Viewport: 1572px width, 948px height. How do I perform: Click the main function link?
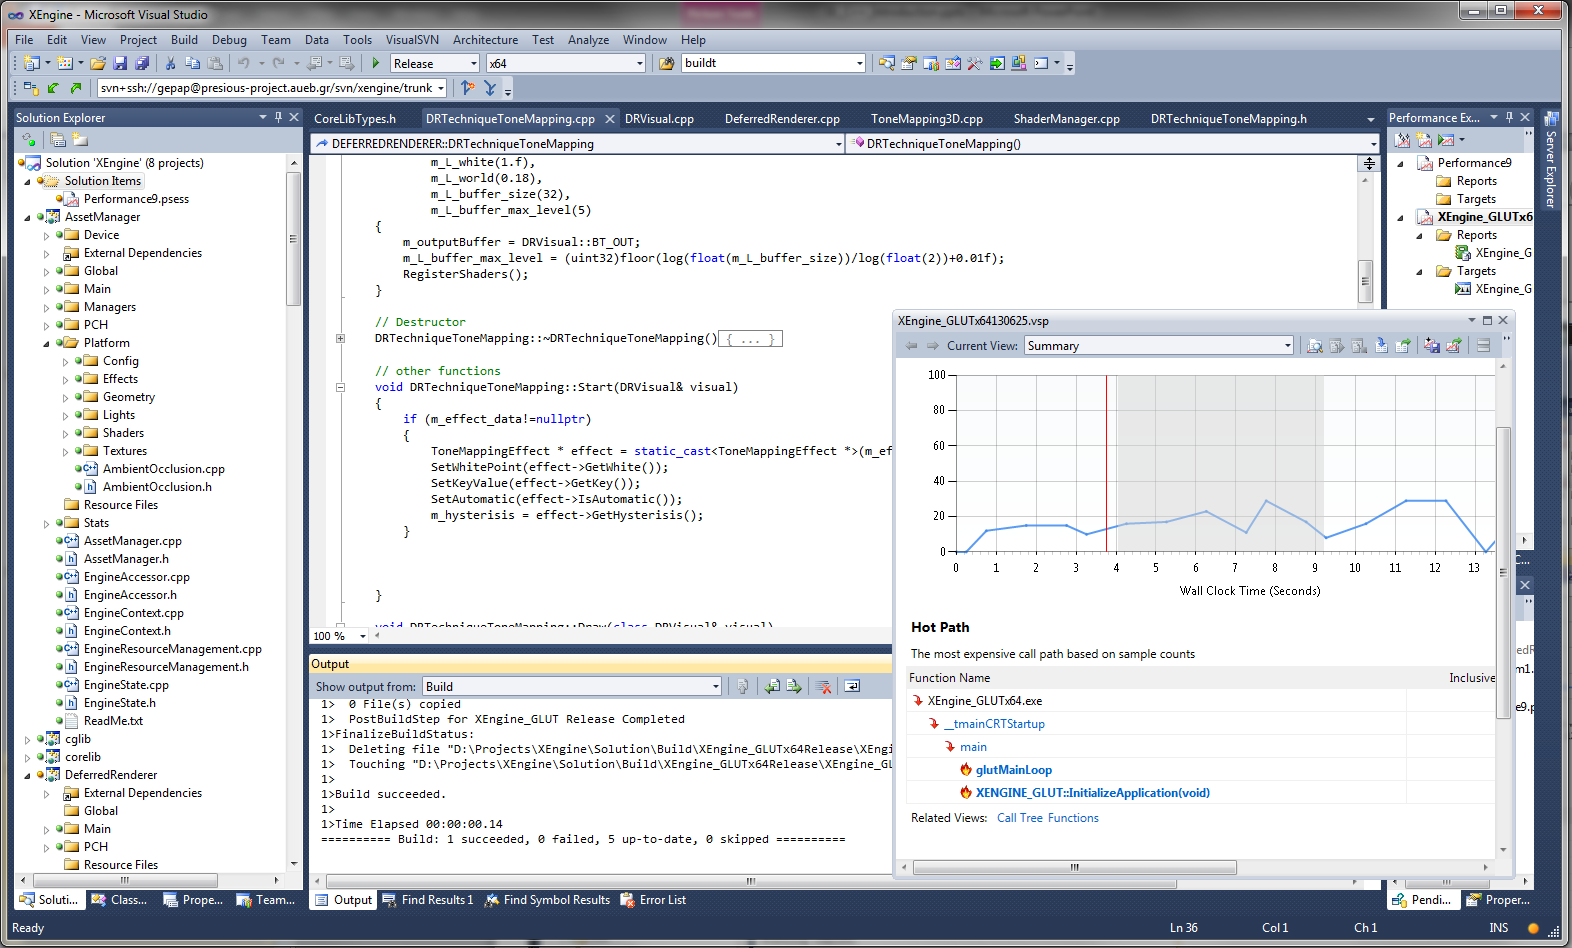coord(973,747)
